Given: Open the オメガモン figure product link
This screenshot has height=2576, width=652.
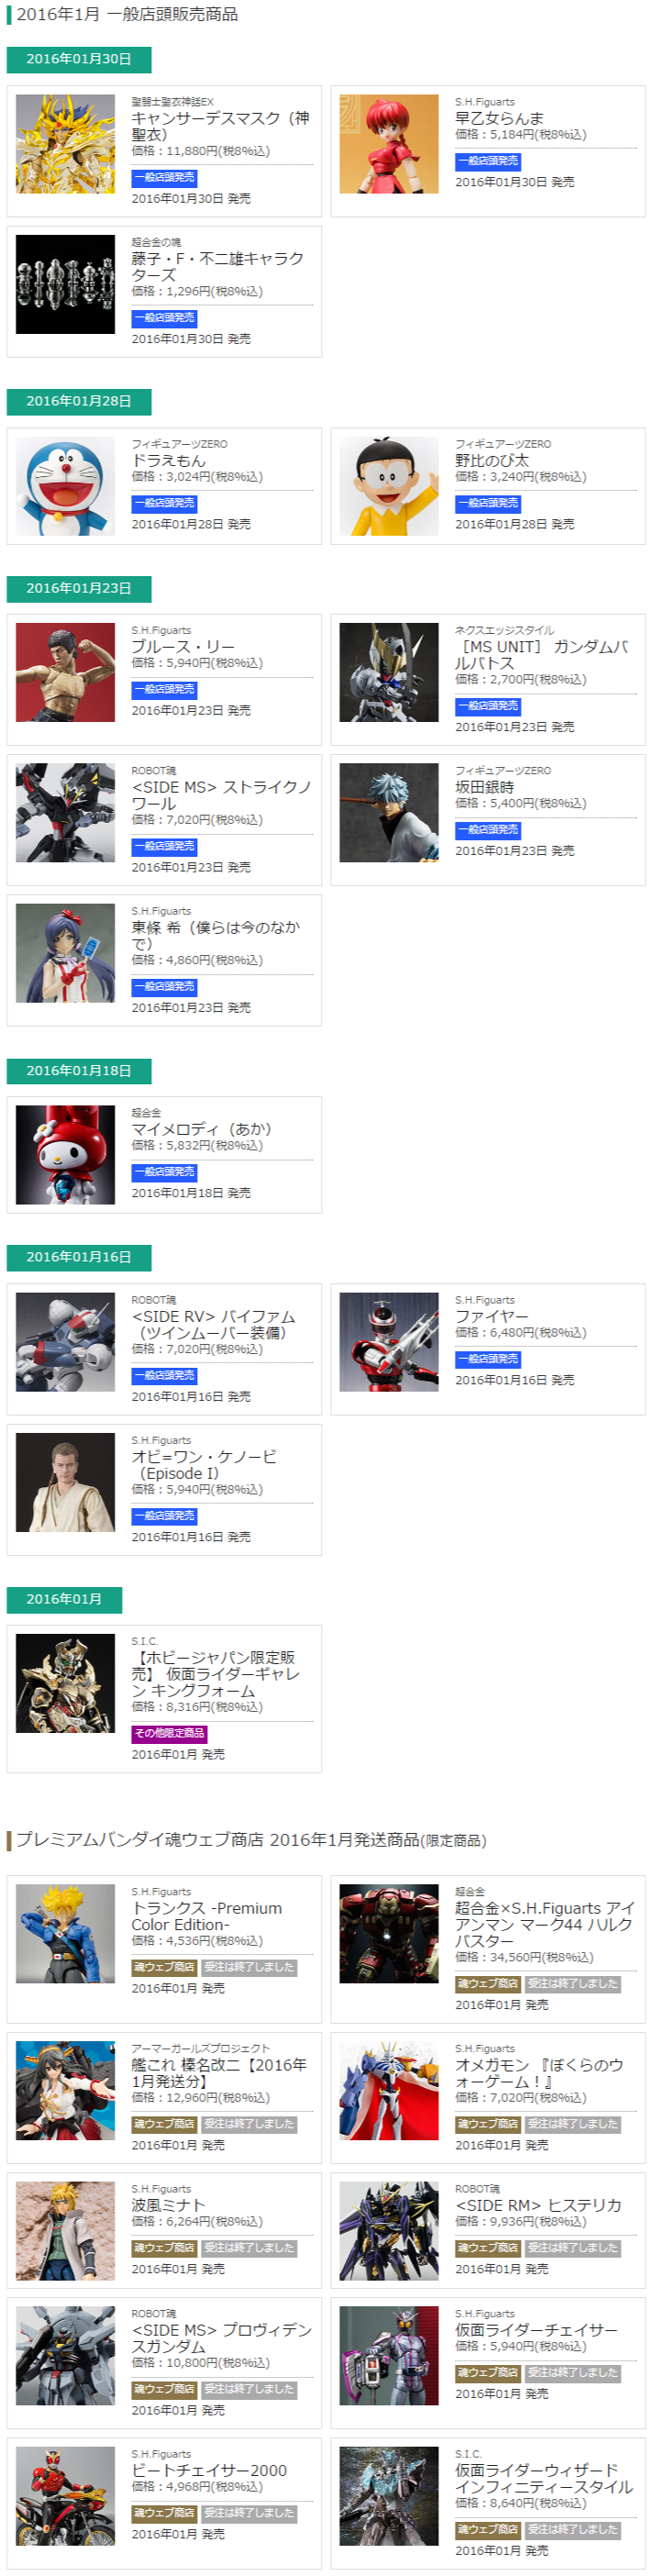Looking at the screenshot, I should point(540,2073).
